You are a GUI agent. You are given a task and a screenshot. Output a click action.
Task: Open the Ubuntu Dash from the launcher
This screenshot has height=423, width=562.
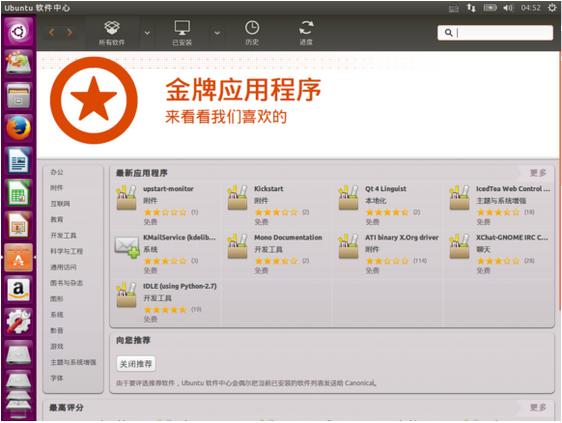(x=19, y=32)
